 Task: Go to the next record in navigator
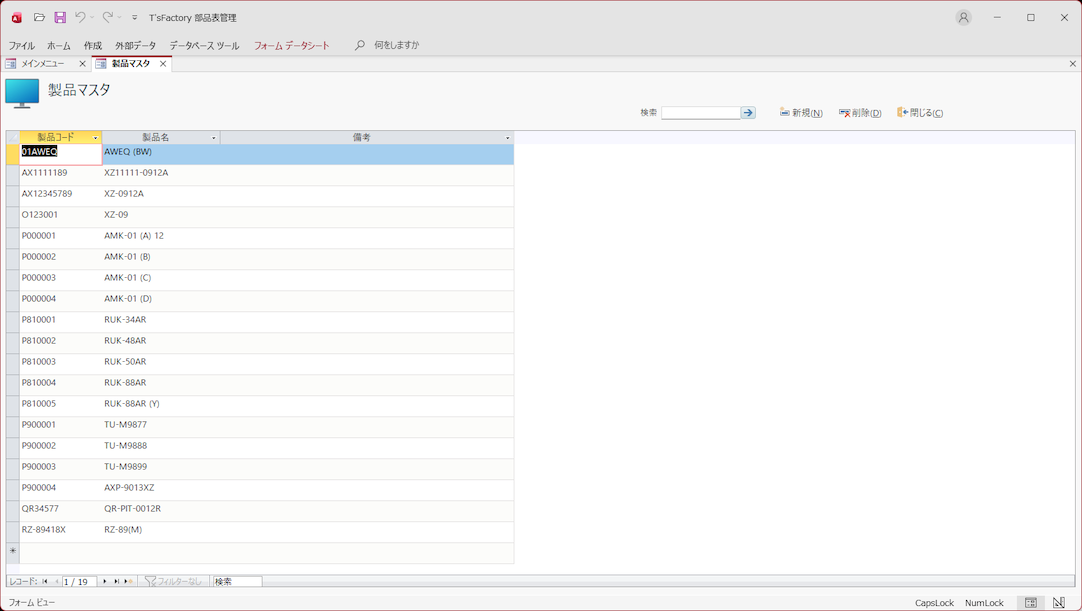tap(105, 581)
